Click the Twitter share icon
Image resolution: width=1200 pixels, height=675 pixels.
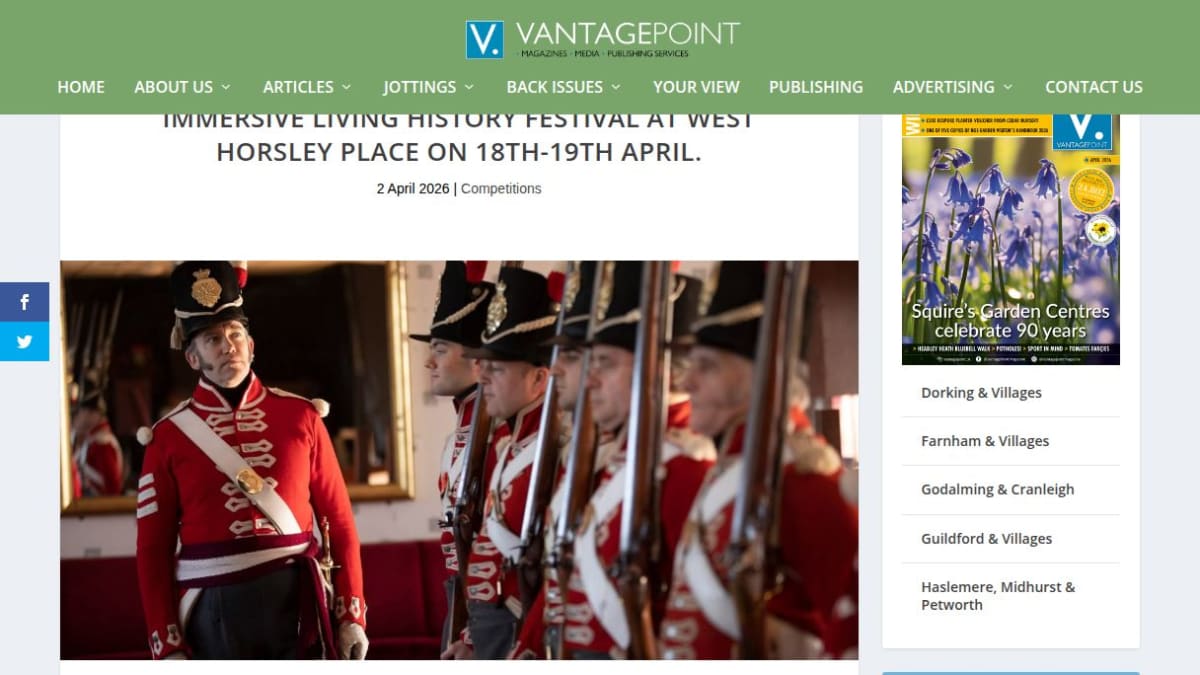click(24, 341)
